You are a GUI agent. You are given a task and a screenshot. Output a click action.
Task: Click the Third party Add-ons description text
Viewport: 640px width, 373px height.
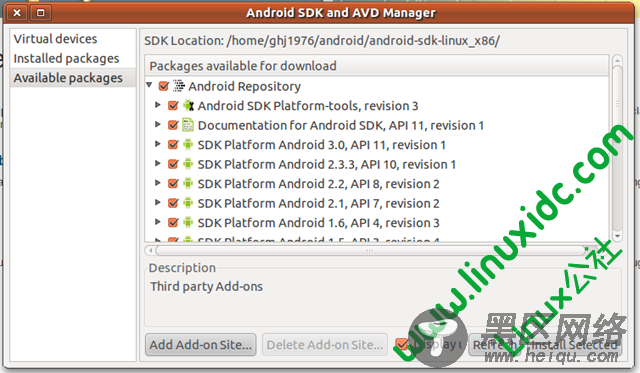click(207, 286)
